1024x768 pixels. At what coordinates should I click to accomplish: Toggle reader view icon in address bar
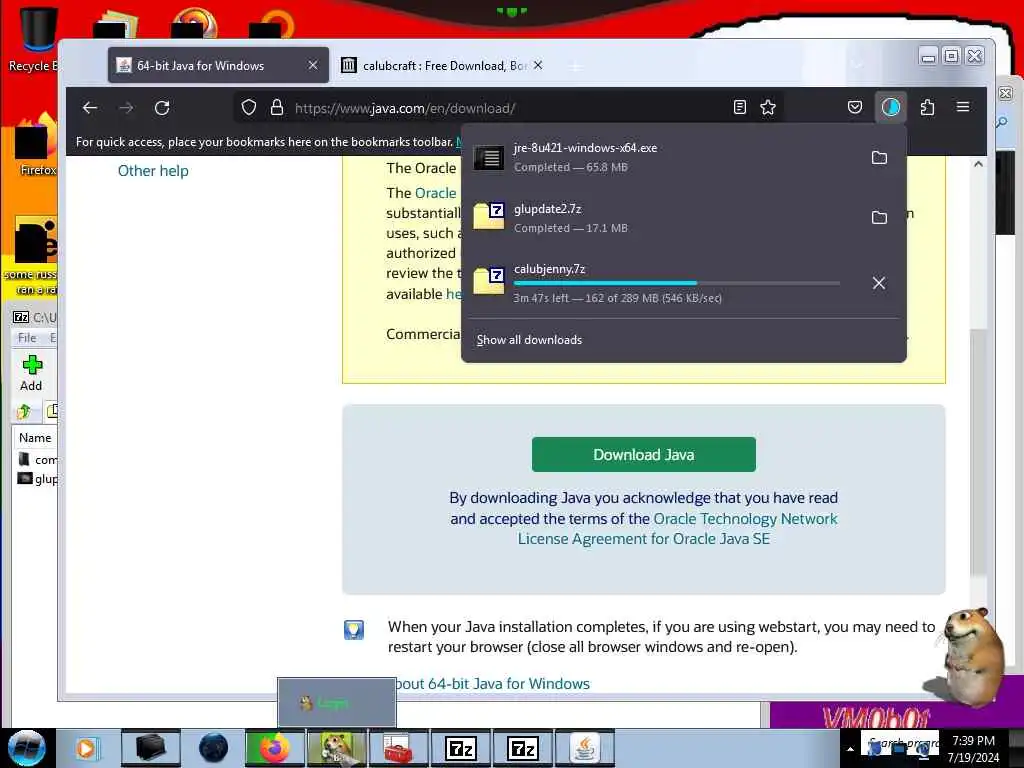pos(739,108)
